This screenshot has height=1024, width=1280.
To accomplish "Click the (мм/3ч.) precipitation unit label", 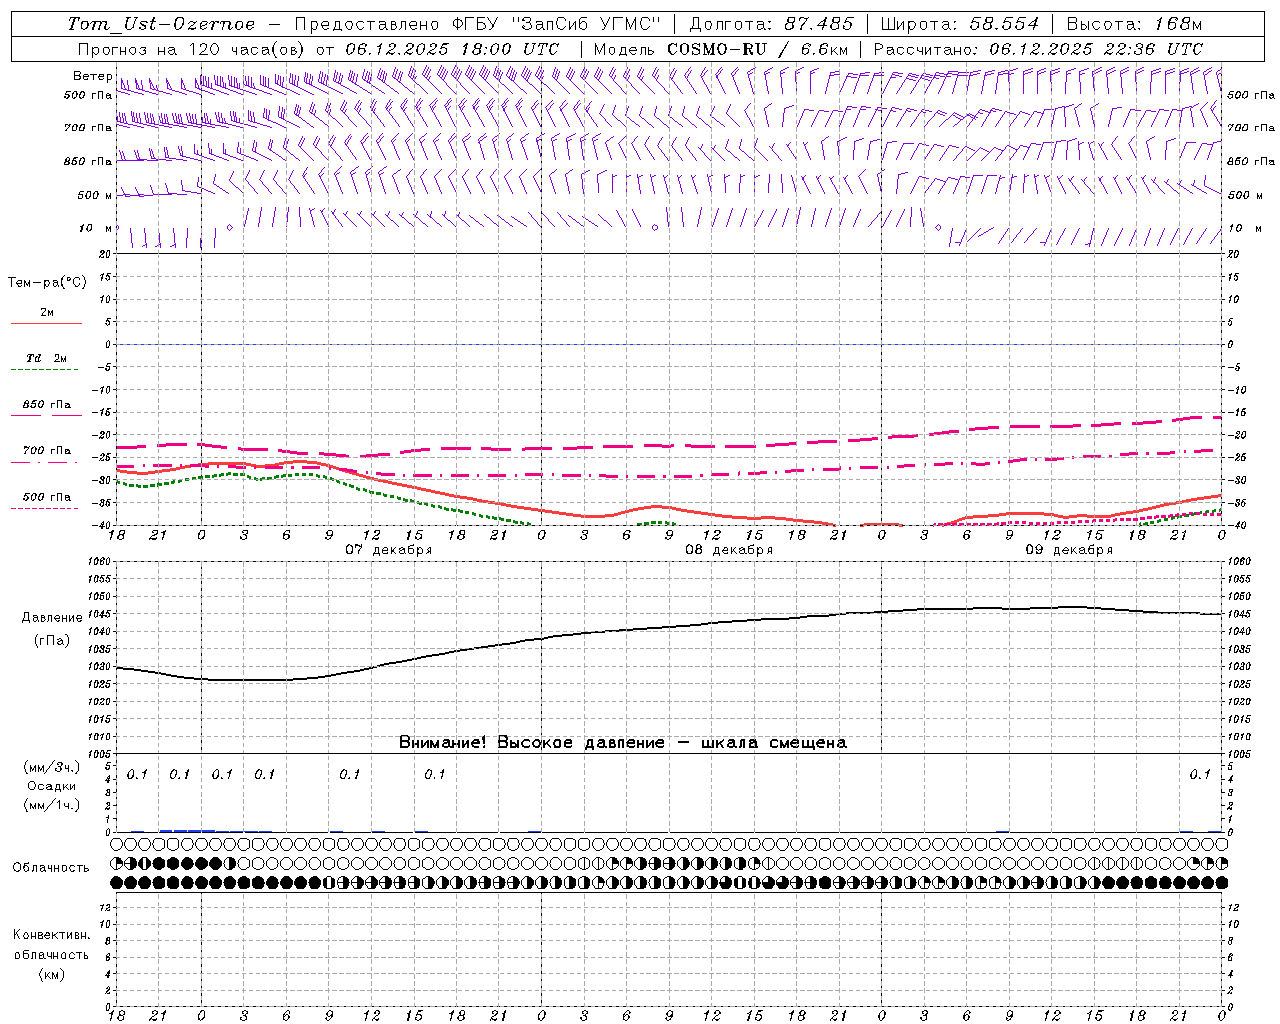I will (x=52, y=768).
